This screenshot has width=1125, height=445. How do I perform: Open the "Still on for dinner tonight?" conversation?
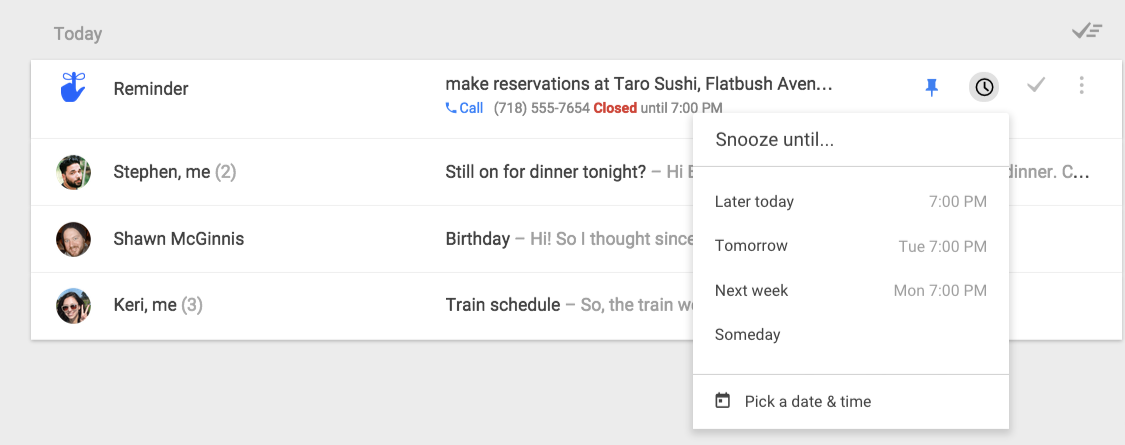(545, 172)
